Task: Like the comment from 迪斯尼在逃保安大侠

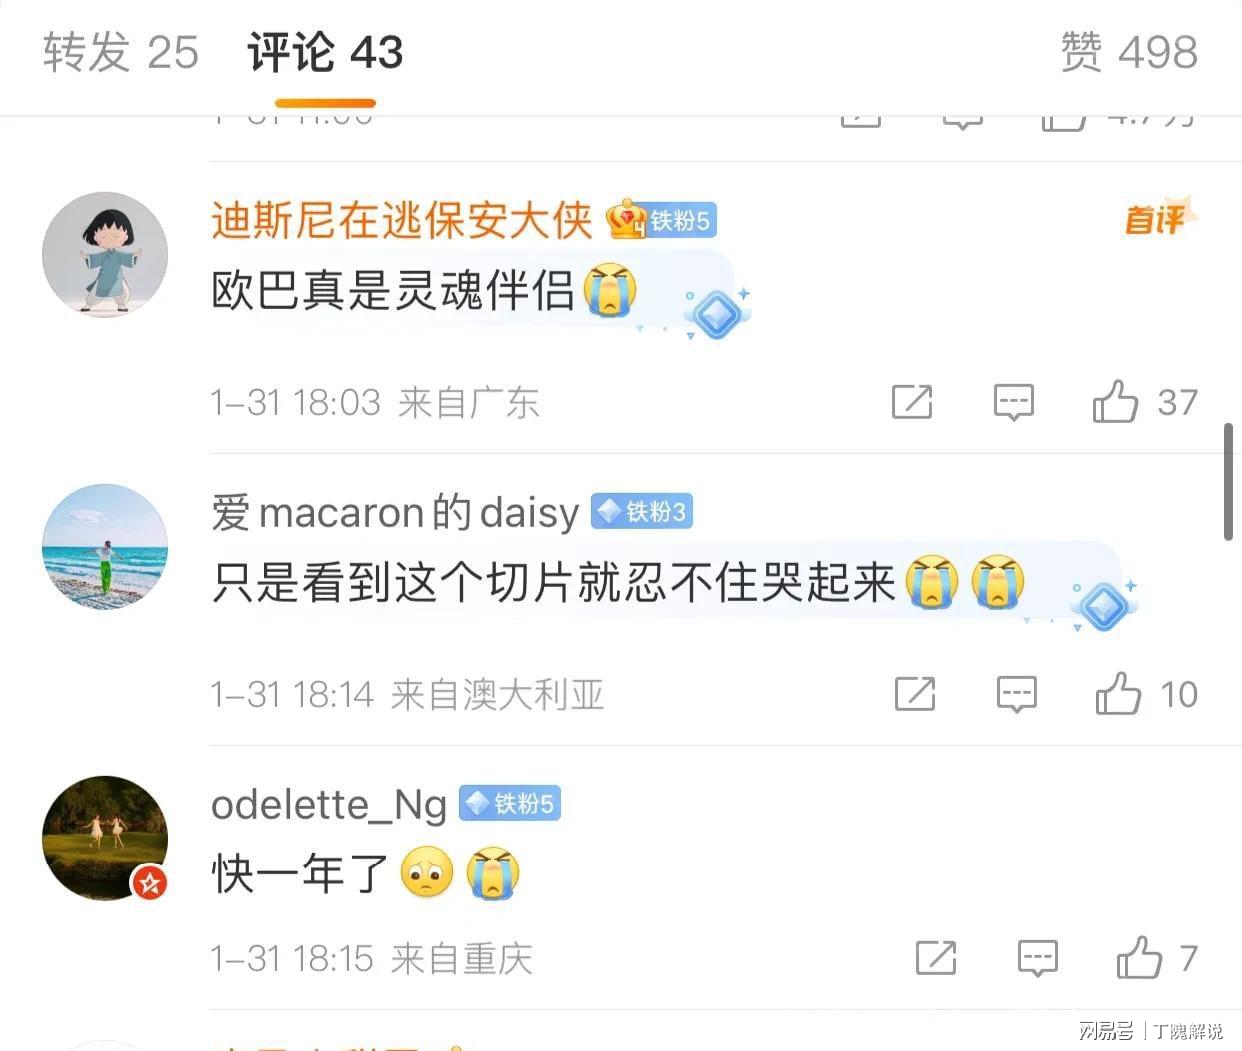Action: pyautogui.click(x=1115, y=402)
